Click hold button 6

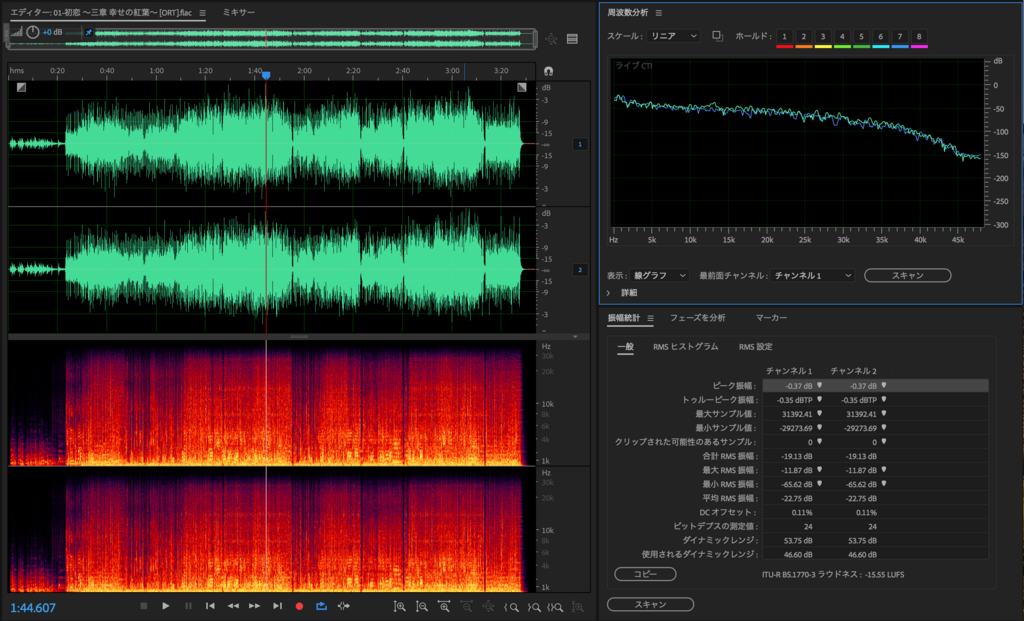pyautogui.click(x=880, y=37)
